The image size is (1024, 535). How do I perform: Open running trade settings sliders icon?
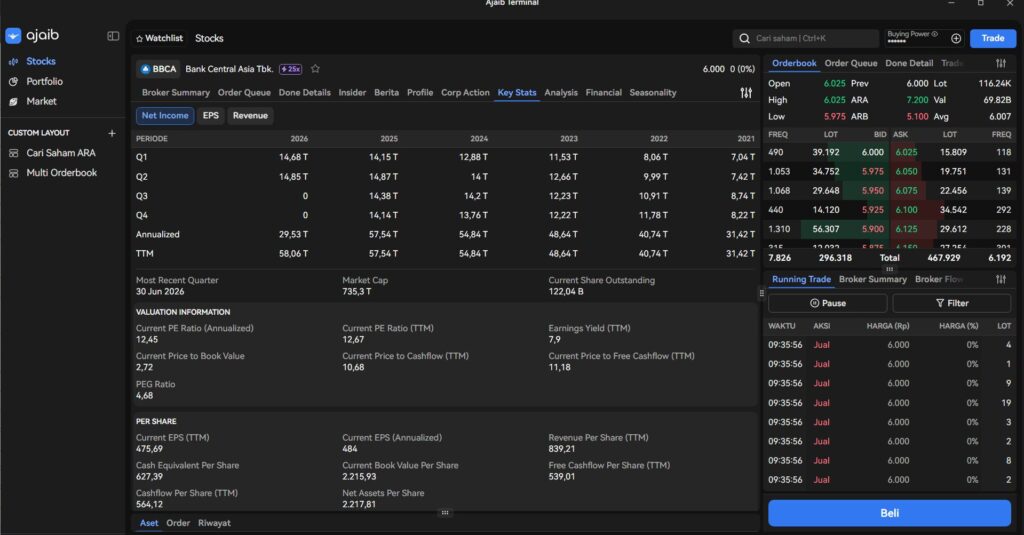tap(1000, 280)
